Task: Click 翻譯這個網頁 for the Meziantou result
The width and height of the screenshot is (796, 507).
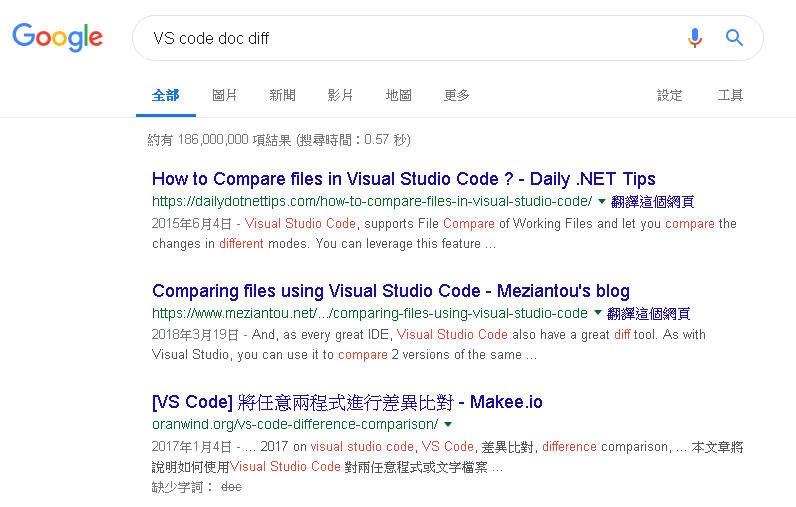Action: (648, 314)
